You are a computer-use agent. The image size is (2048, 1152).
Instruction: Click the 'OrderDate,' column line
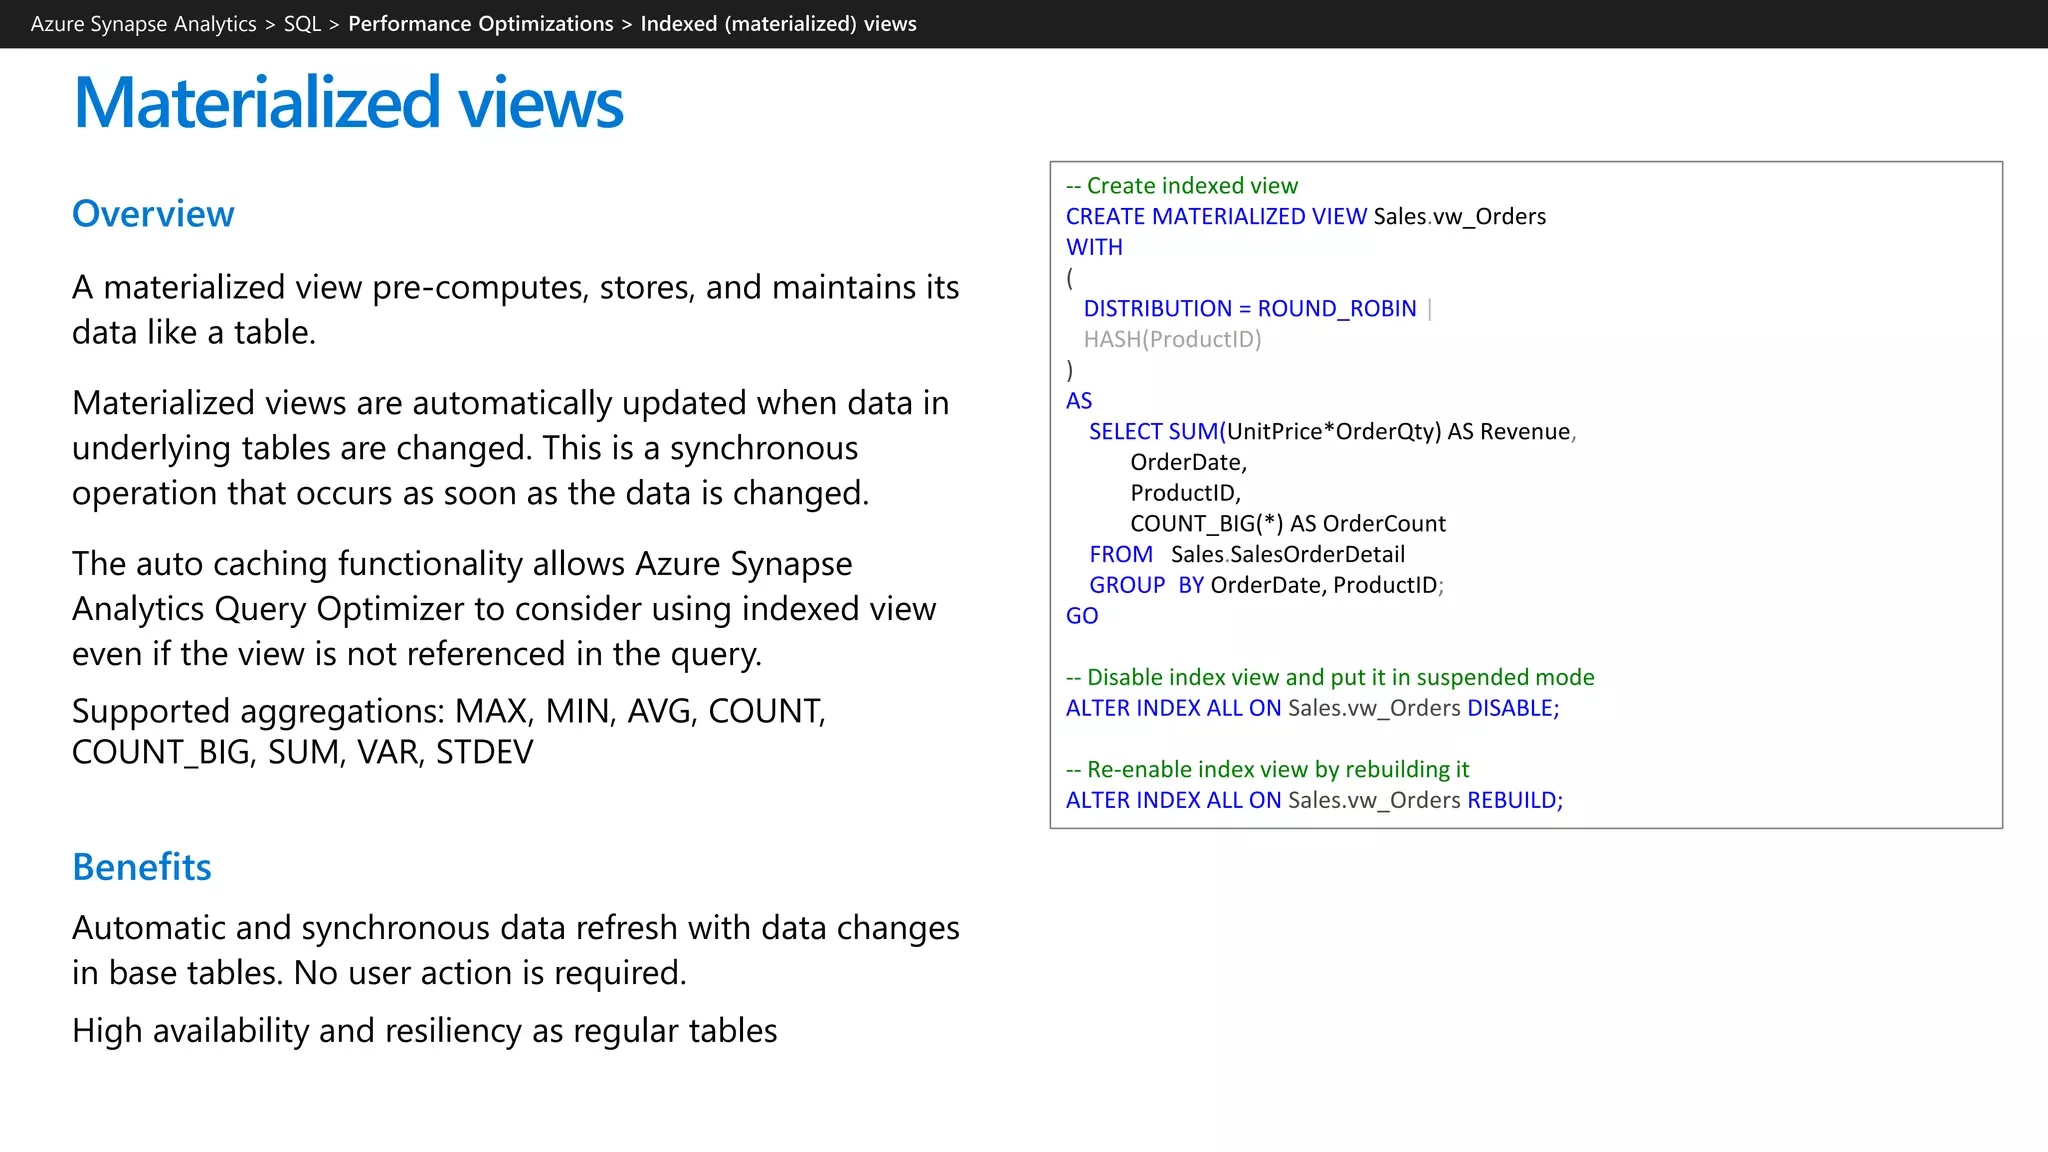[1188, 463]
